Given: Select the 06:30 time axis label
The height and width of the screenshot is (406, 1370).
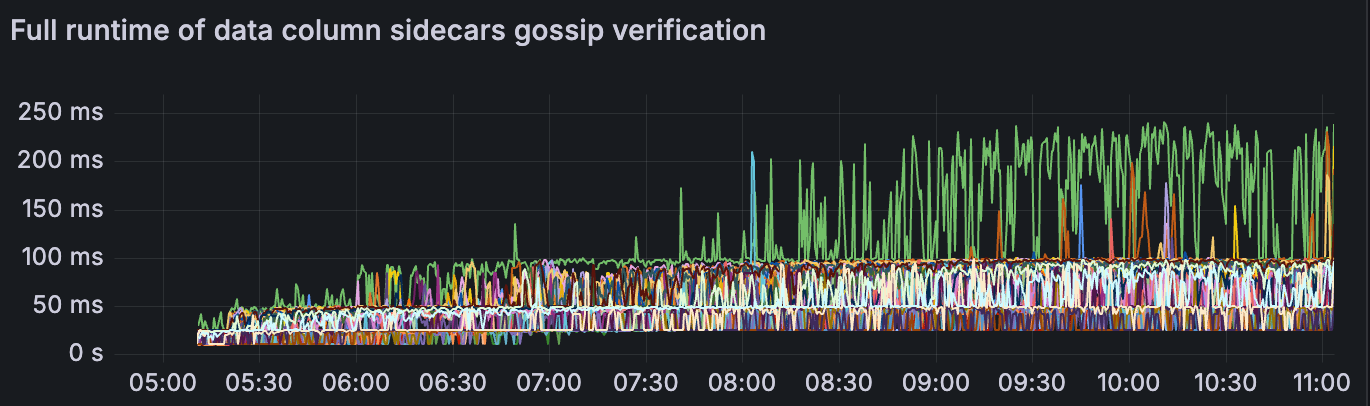Looking at the screenshot, I should [x=452, y=384].
